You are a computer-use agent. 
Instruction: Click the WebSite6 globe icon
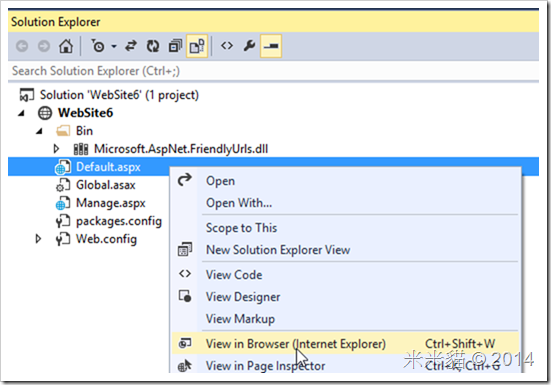(45, 113)
